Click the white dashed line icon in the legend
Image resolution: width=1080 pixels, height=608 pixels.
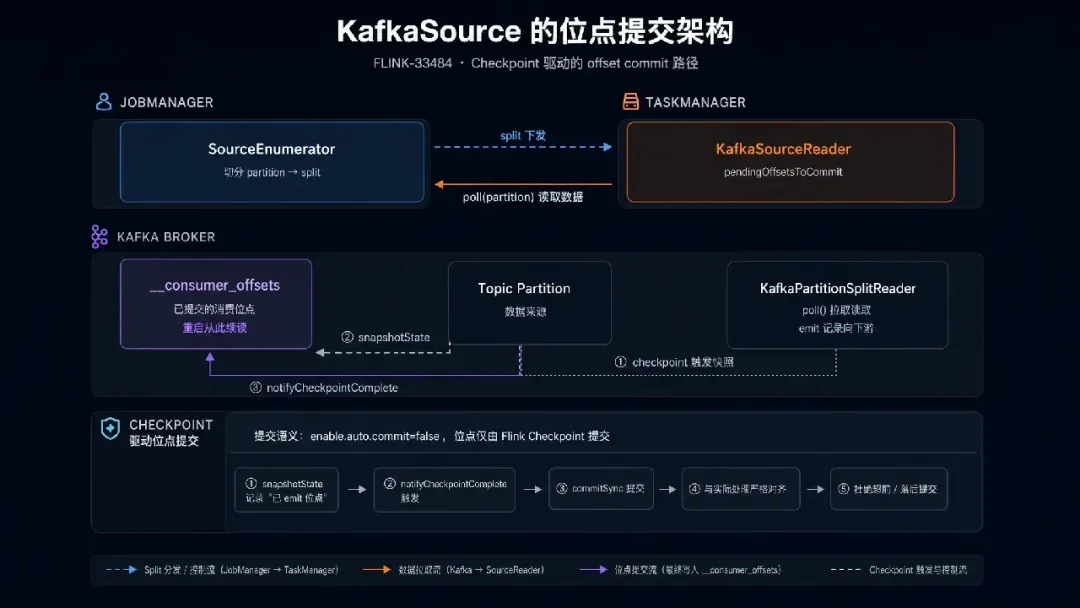point(845,569)
